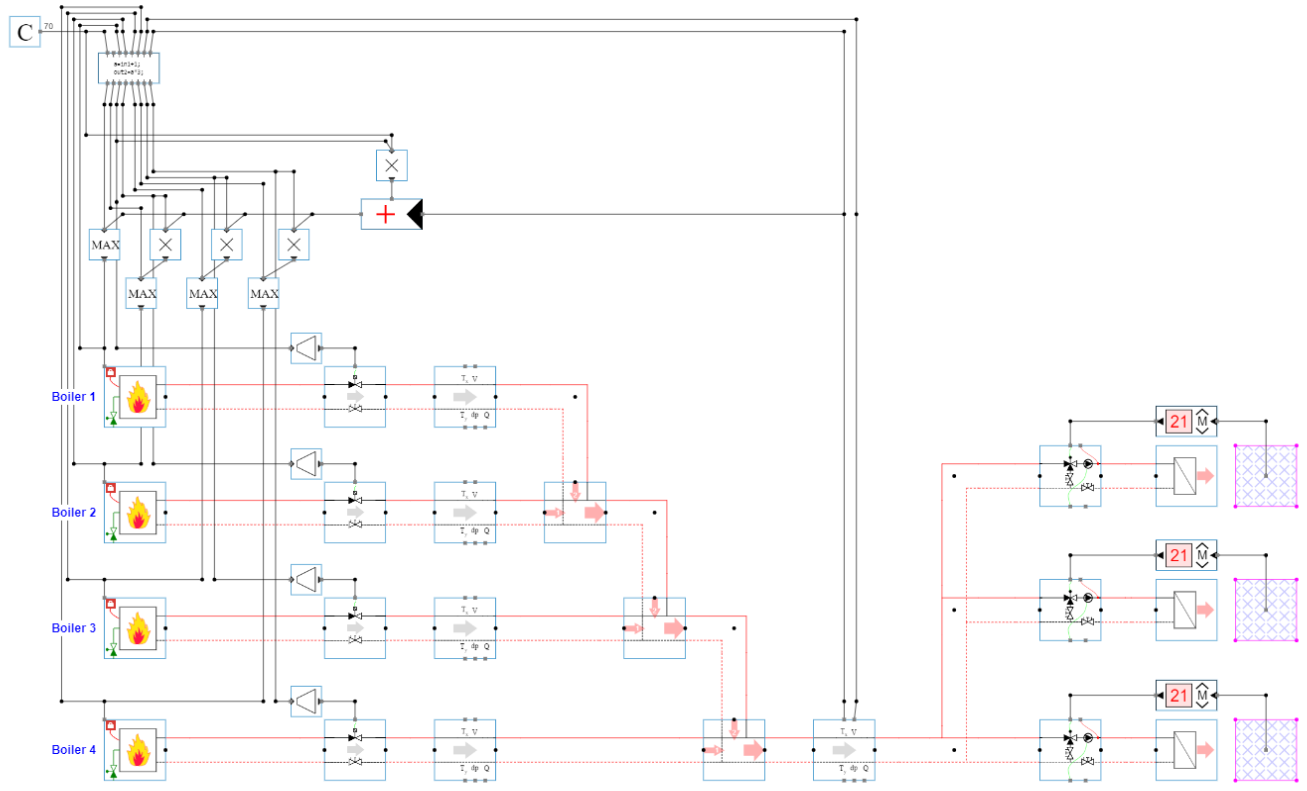Screen dimensions: 1307x791
Task: Click the mixer block joining Boiler 1 and 2 pipes
Action: (574, 512)
